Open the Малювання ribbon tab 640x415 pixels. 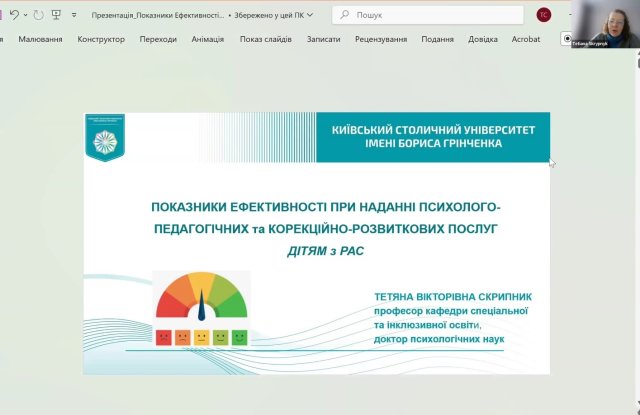click(40, 39)
